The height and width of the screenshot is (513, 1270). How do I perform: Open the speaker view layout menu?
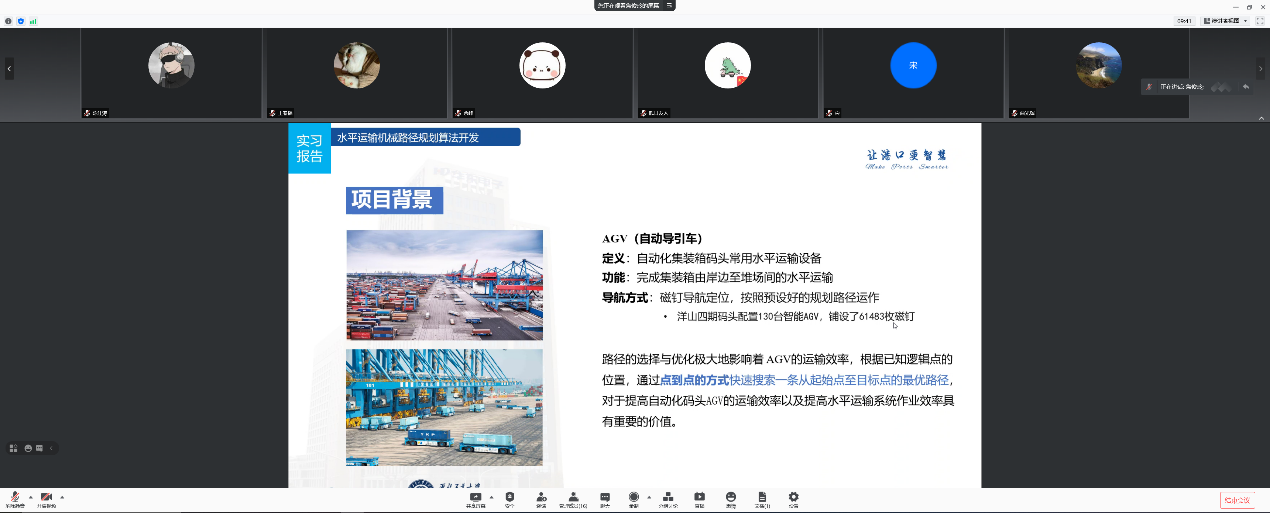click(x=1226, y=20)
